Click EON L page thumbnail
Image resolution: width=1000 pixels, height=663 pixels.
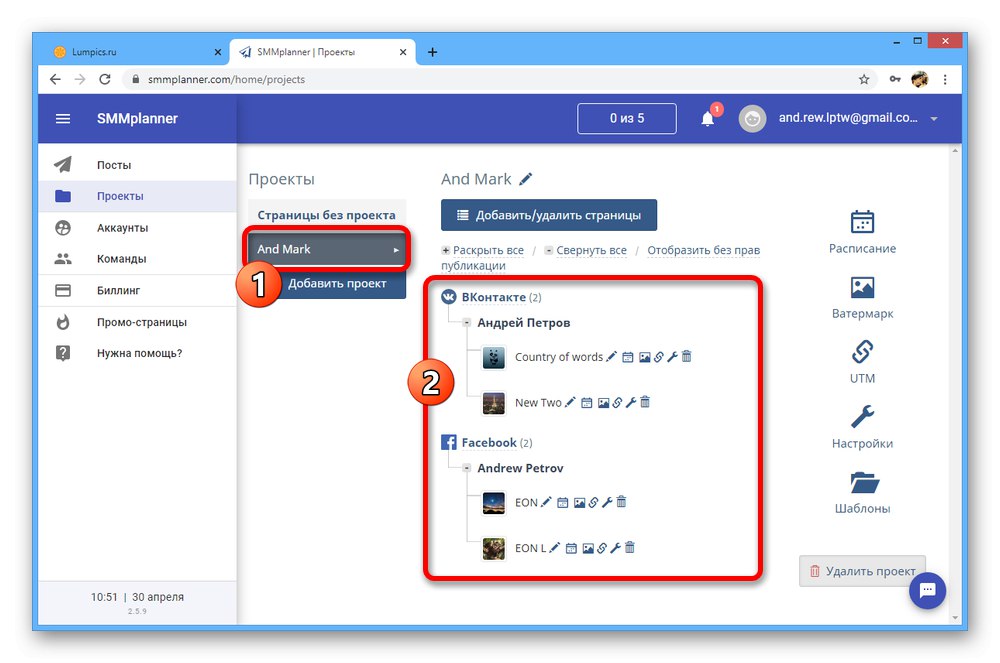coord(494,549)
